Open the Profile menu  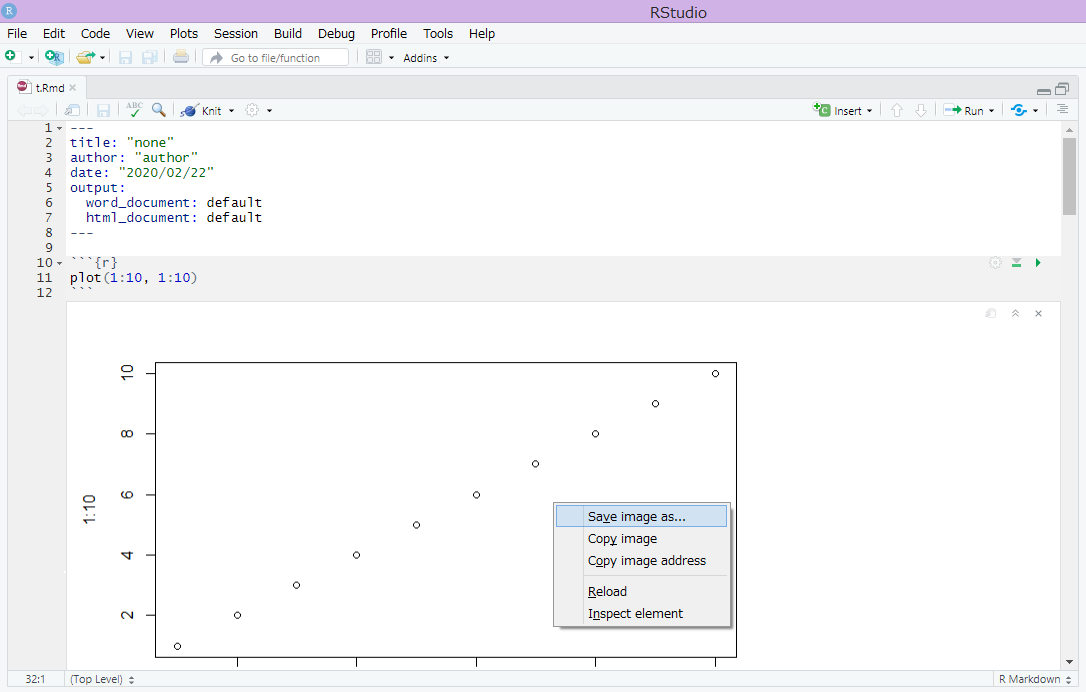(x=389, y=33)
